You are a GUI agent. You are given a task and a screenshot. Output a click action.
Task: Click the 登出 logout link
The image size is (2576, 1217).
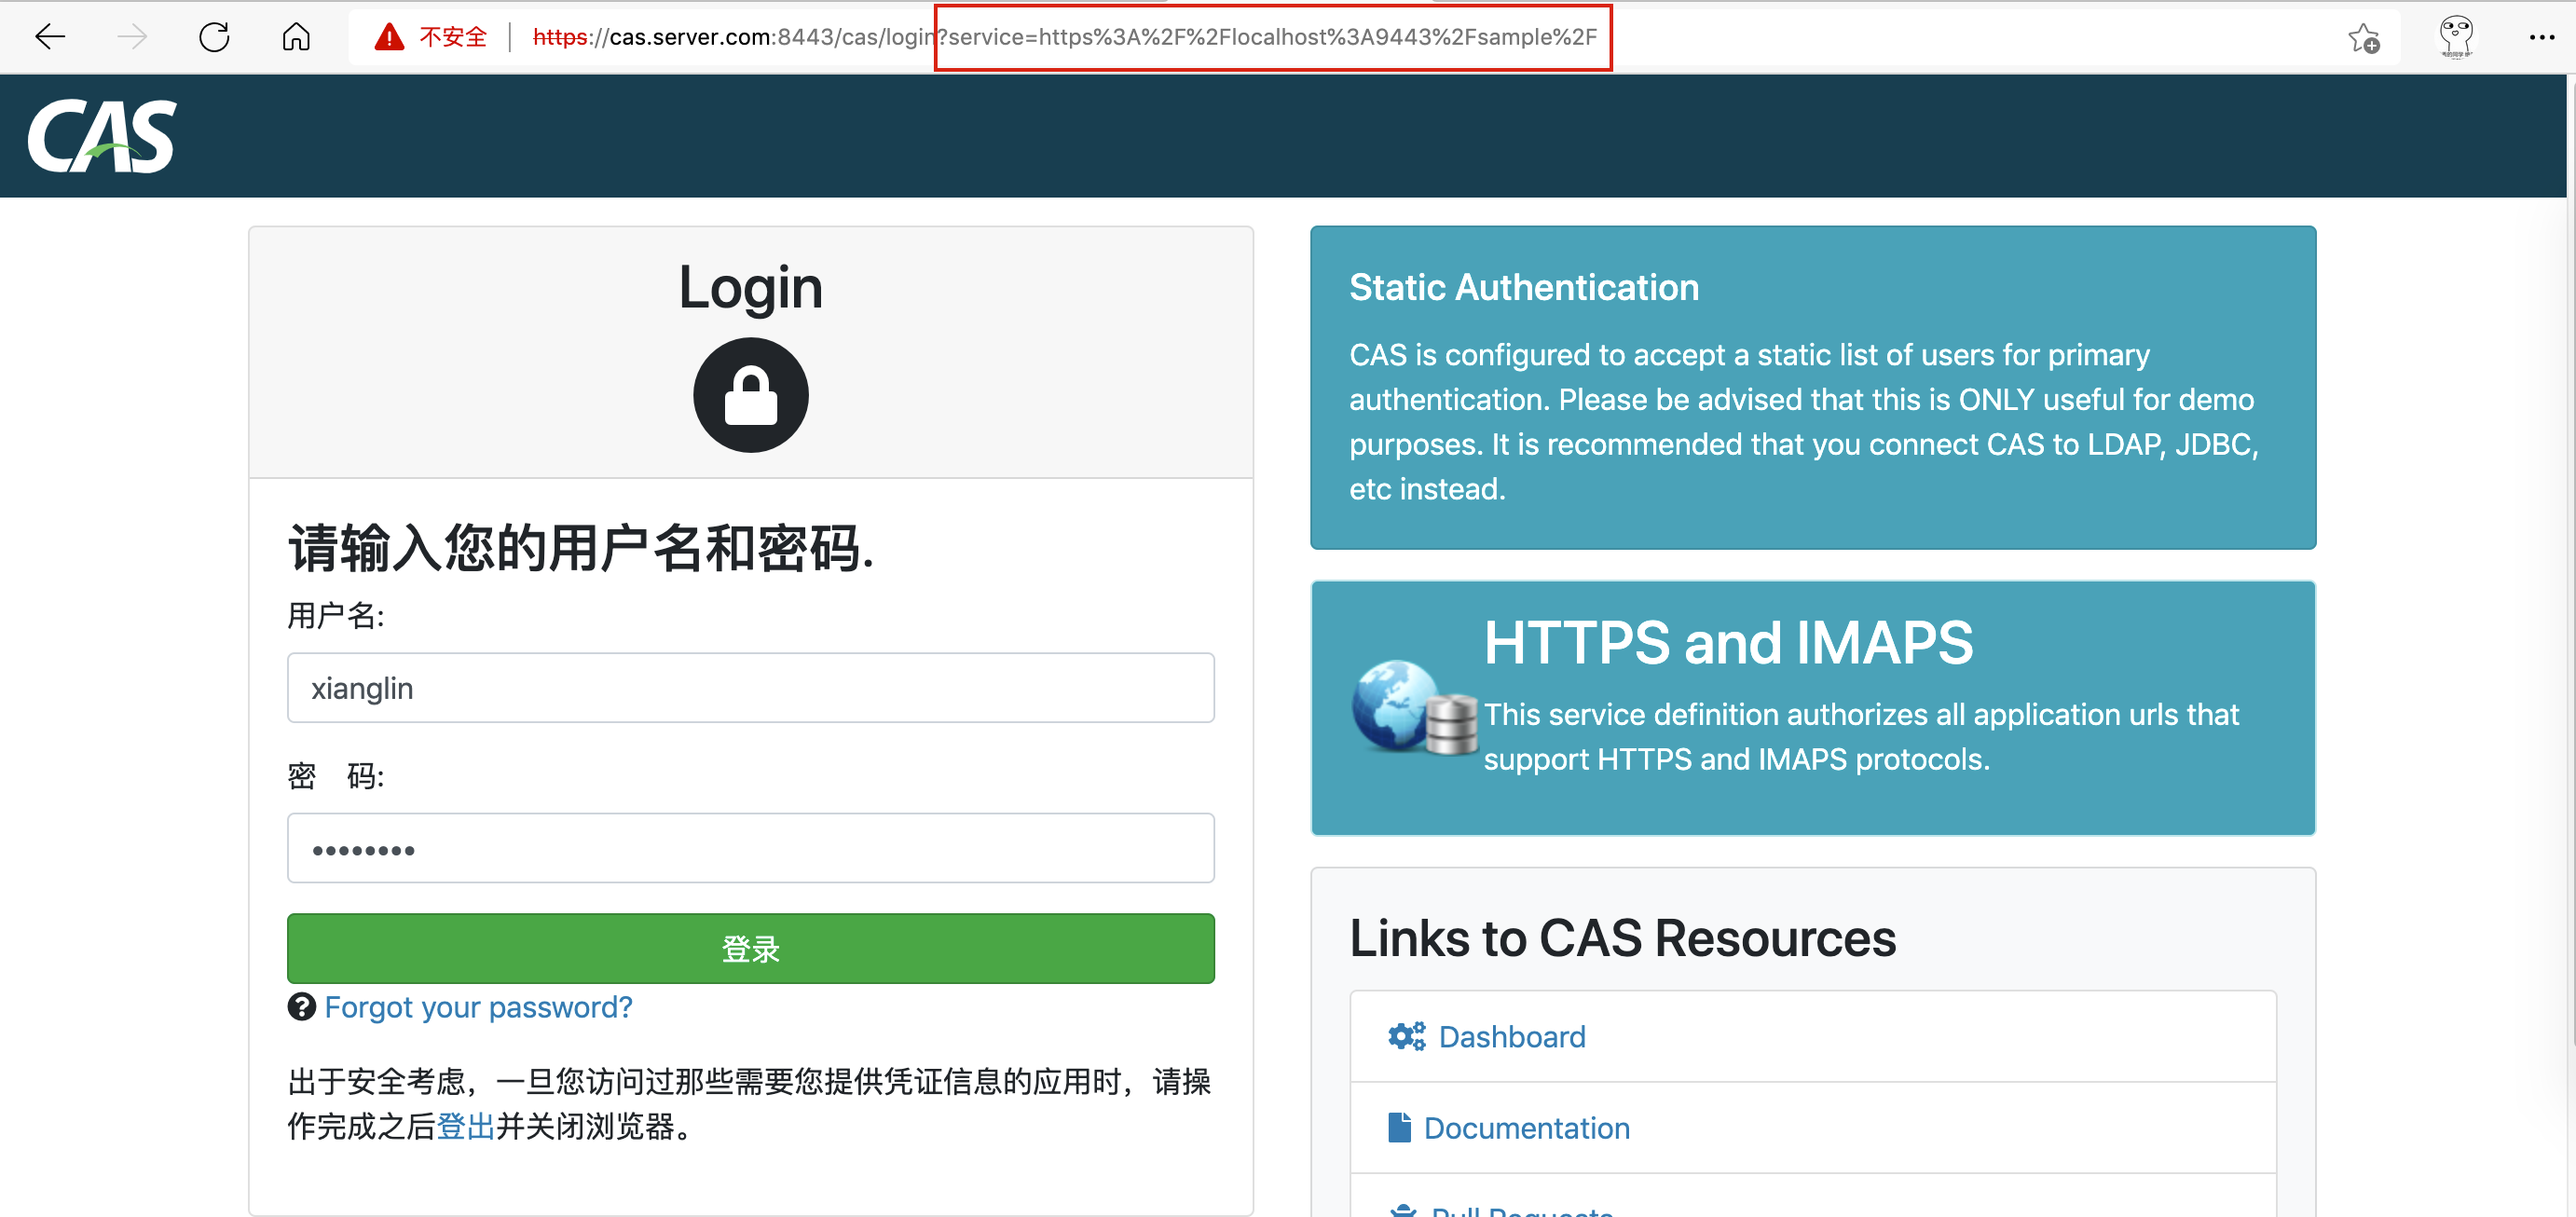466,1127
